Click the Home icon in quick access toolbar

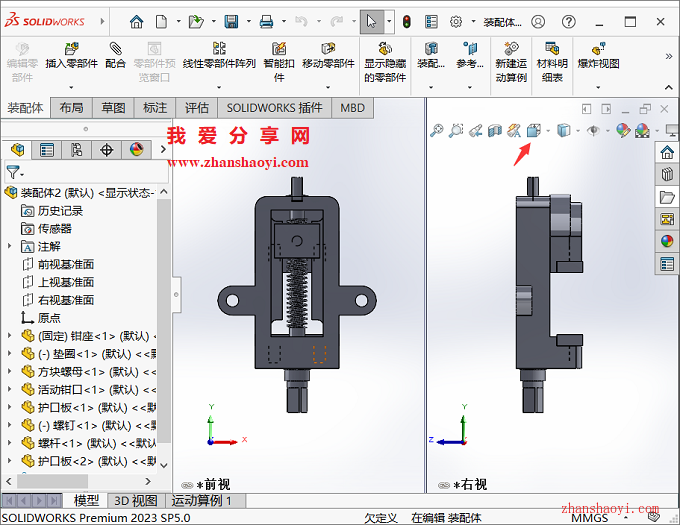click(x=137, y=21)
